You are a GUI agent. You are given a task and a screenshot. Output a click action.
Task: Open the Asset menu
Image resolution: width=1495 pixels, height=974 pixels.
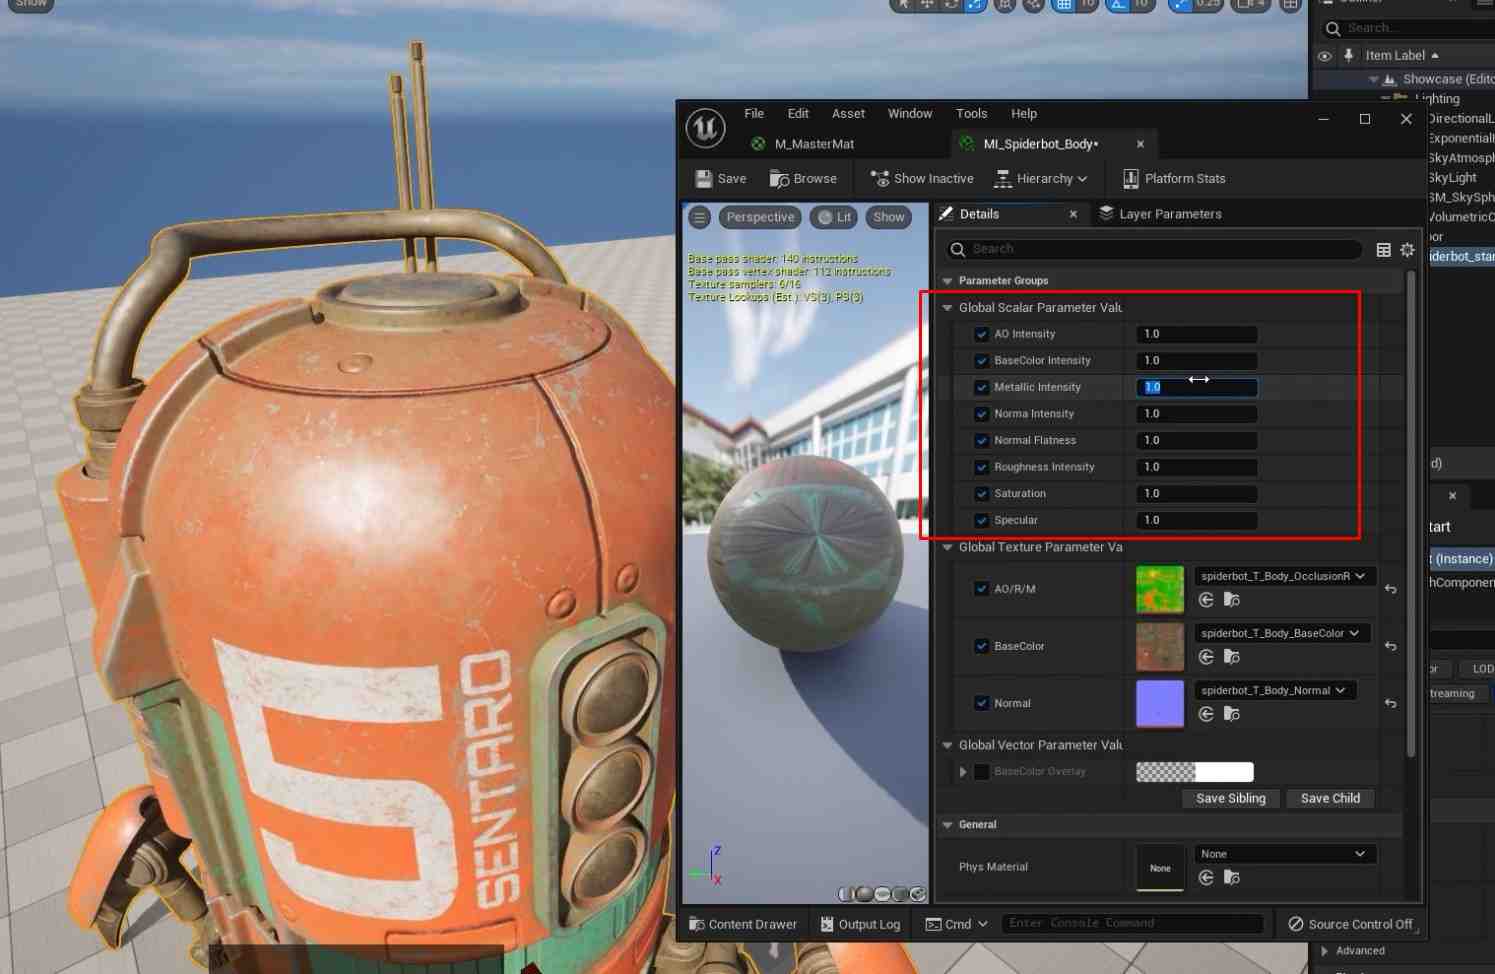pos(848,114)
